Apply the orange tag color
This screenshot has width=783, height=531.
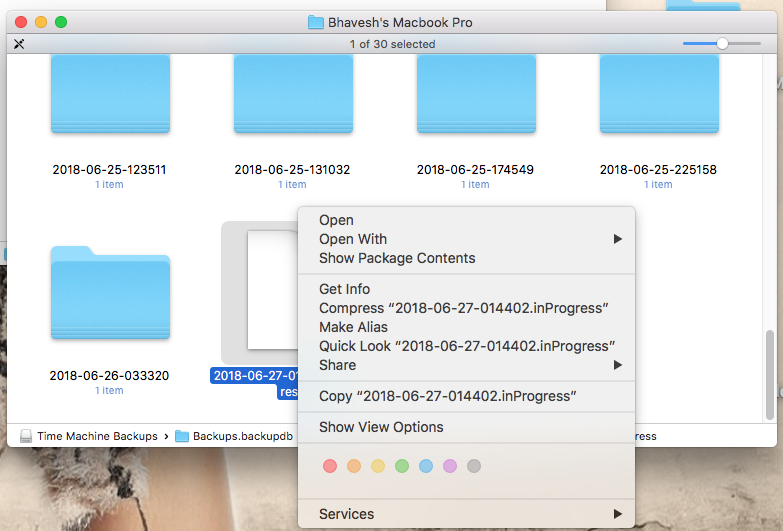point(354,466)
